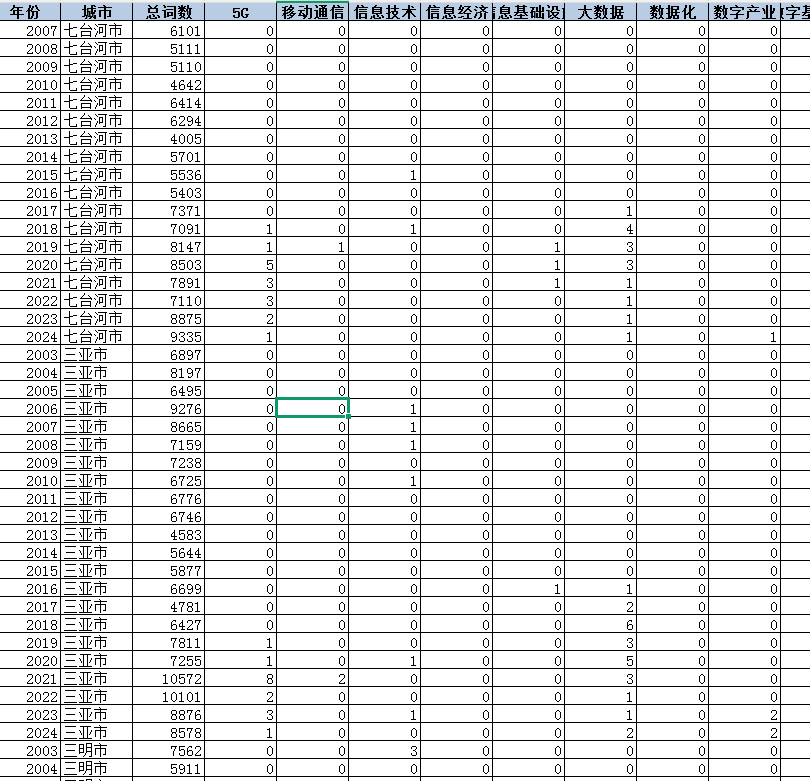Select the 5G cell showing 8

coord(240,679)
